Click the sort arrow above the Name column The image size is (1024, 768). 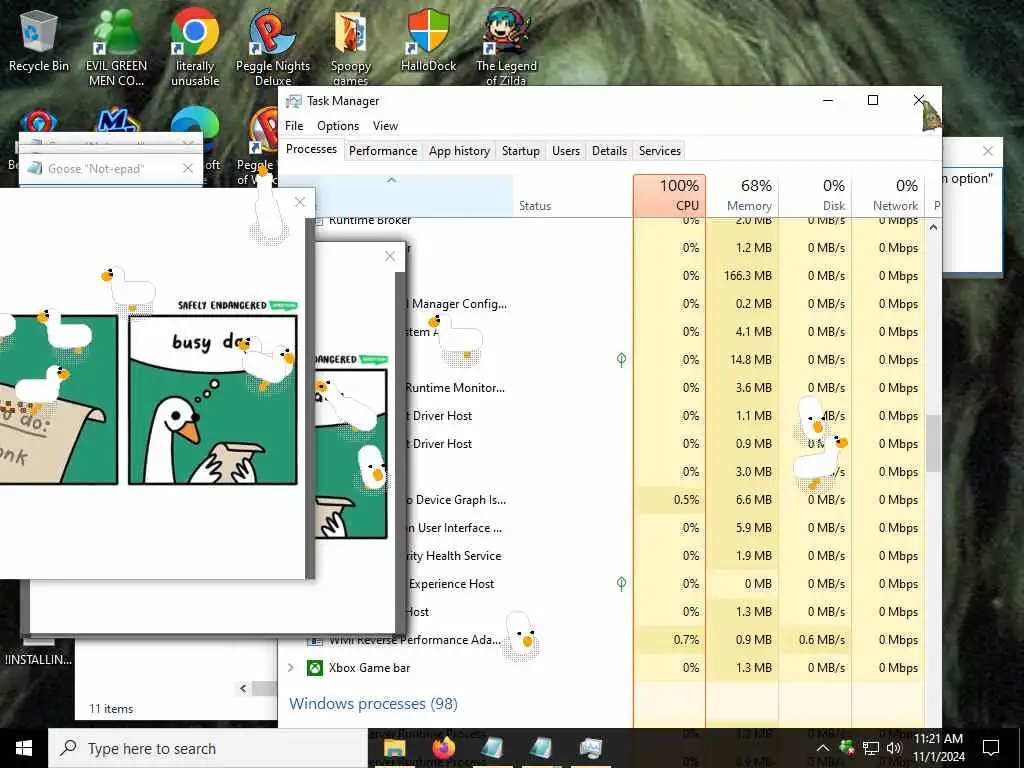coord(391,180)
